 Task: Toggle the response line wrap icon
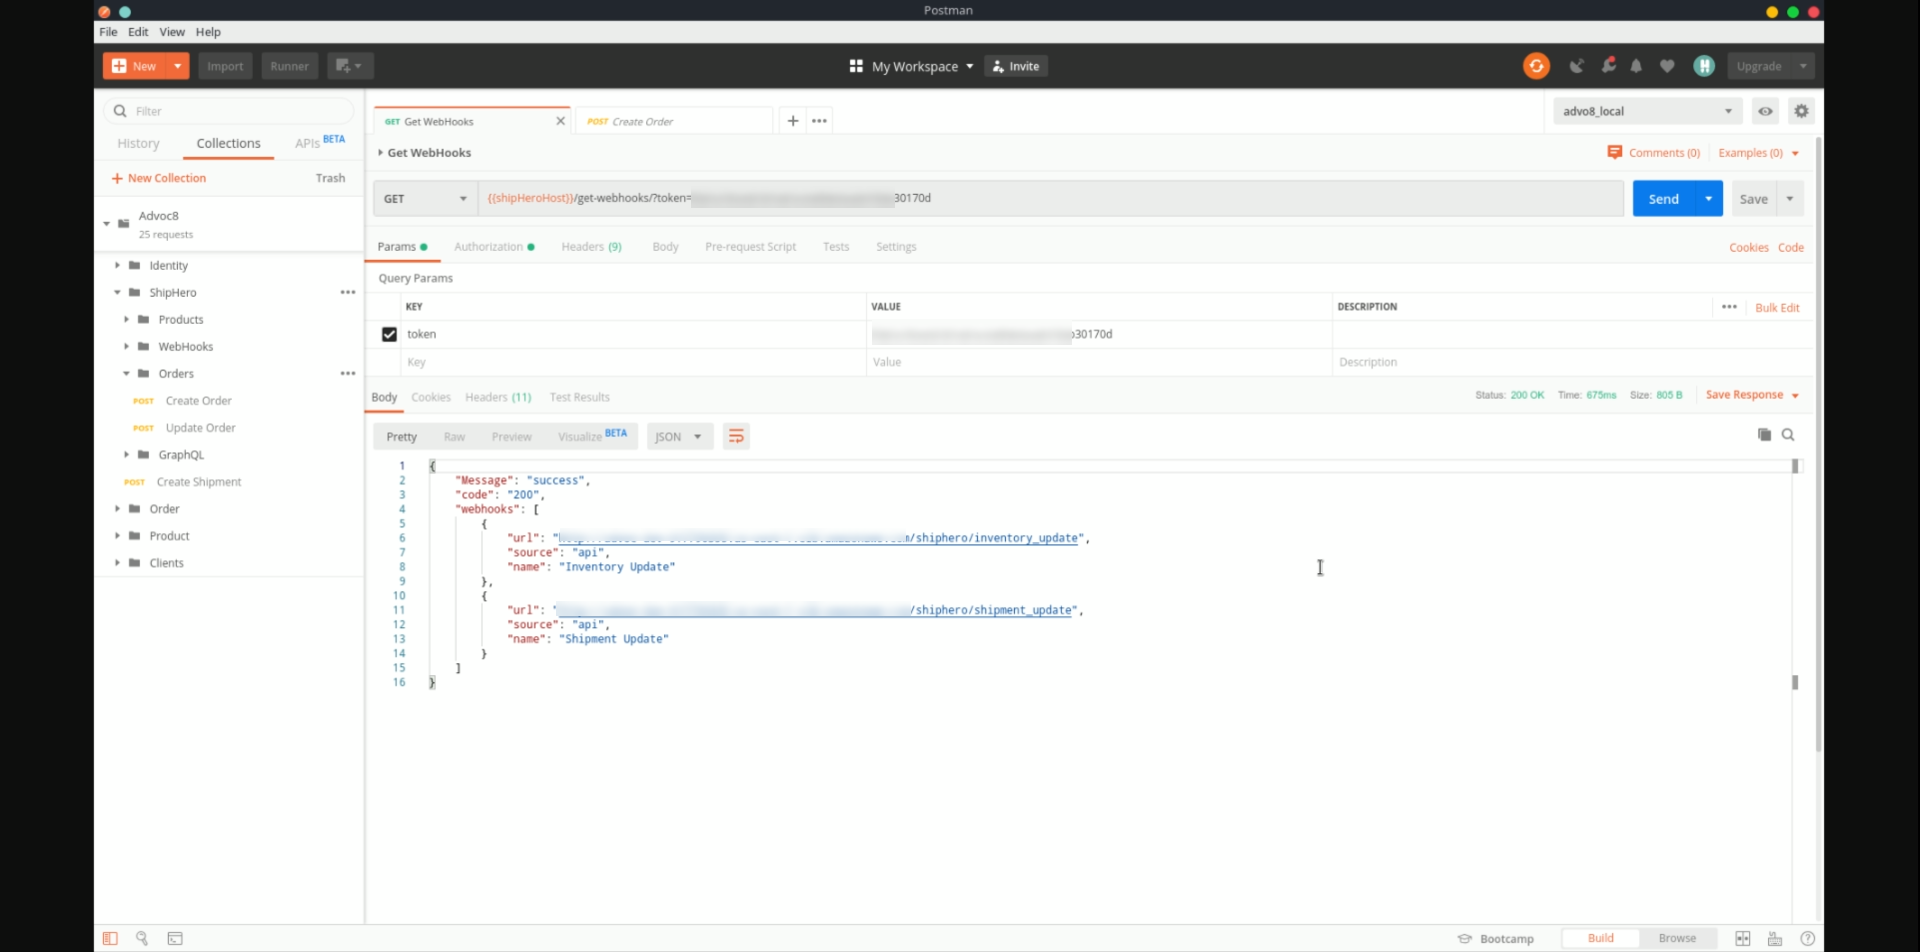736,436
